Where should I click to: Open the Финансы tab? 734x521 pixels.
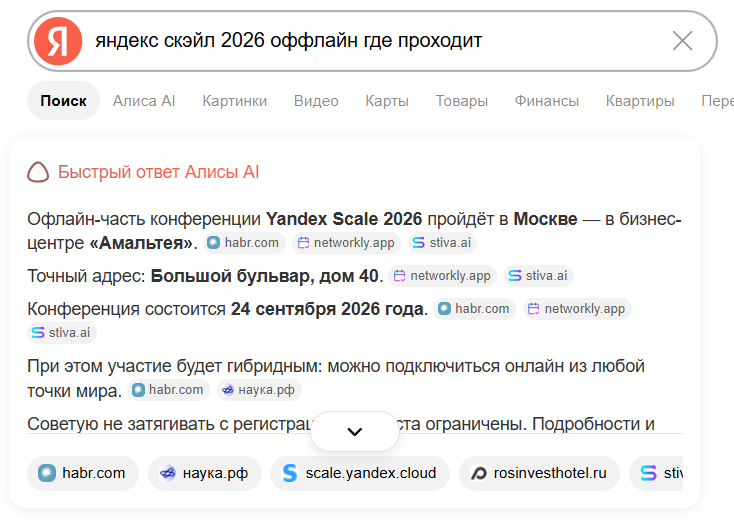[547, 101]
